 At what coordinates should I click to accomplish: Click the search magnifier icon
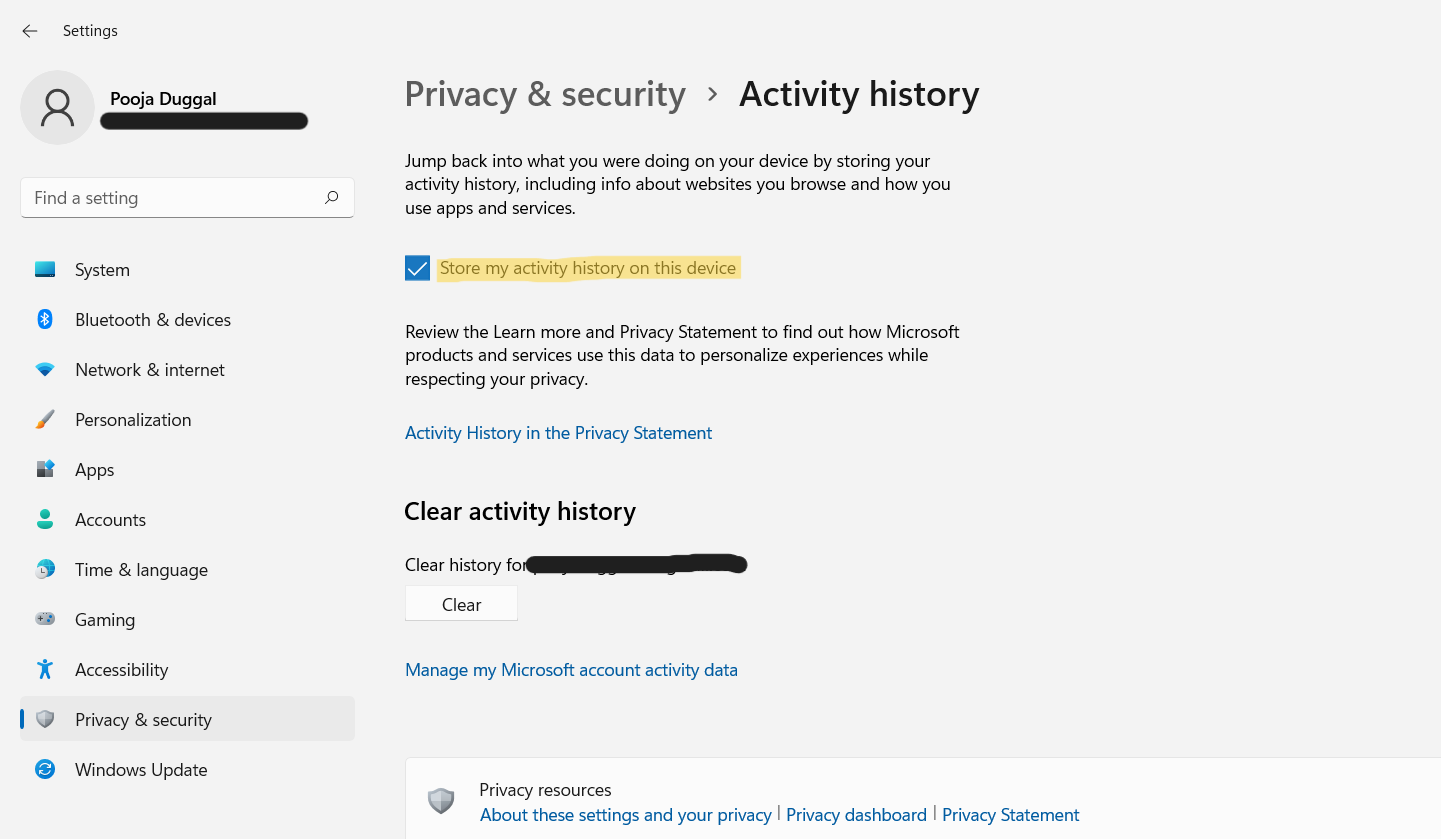coord(332,198)
